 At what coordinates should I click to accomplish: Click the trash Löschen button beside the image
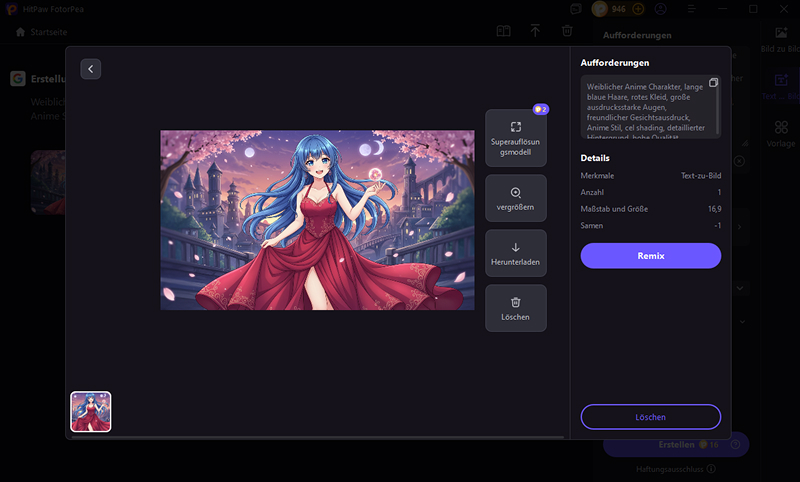click(515, 308)
